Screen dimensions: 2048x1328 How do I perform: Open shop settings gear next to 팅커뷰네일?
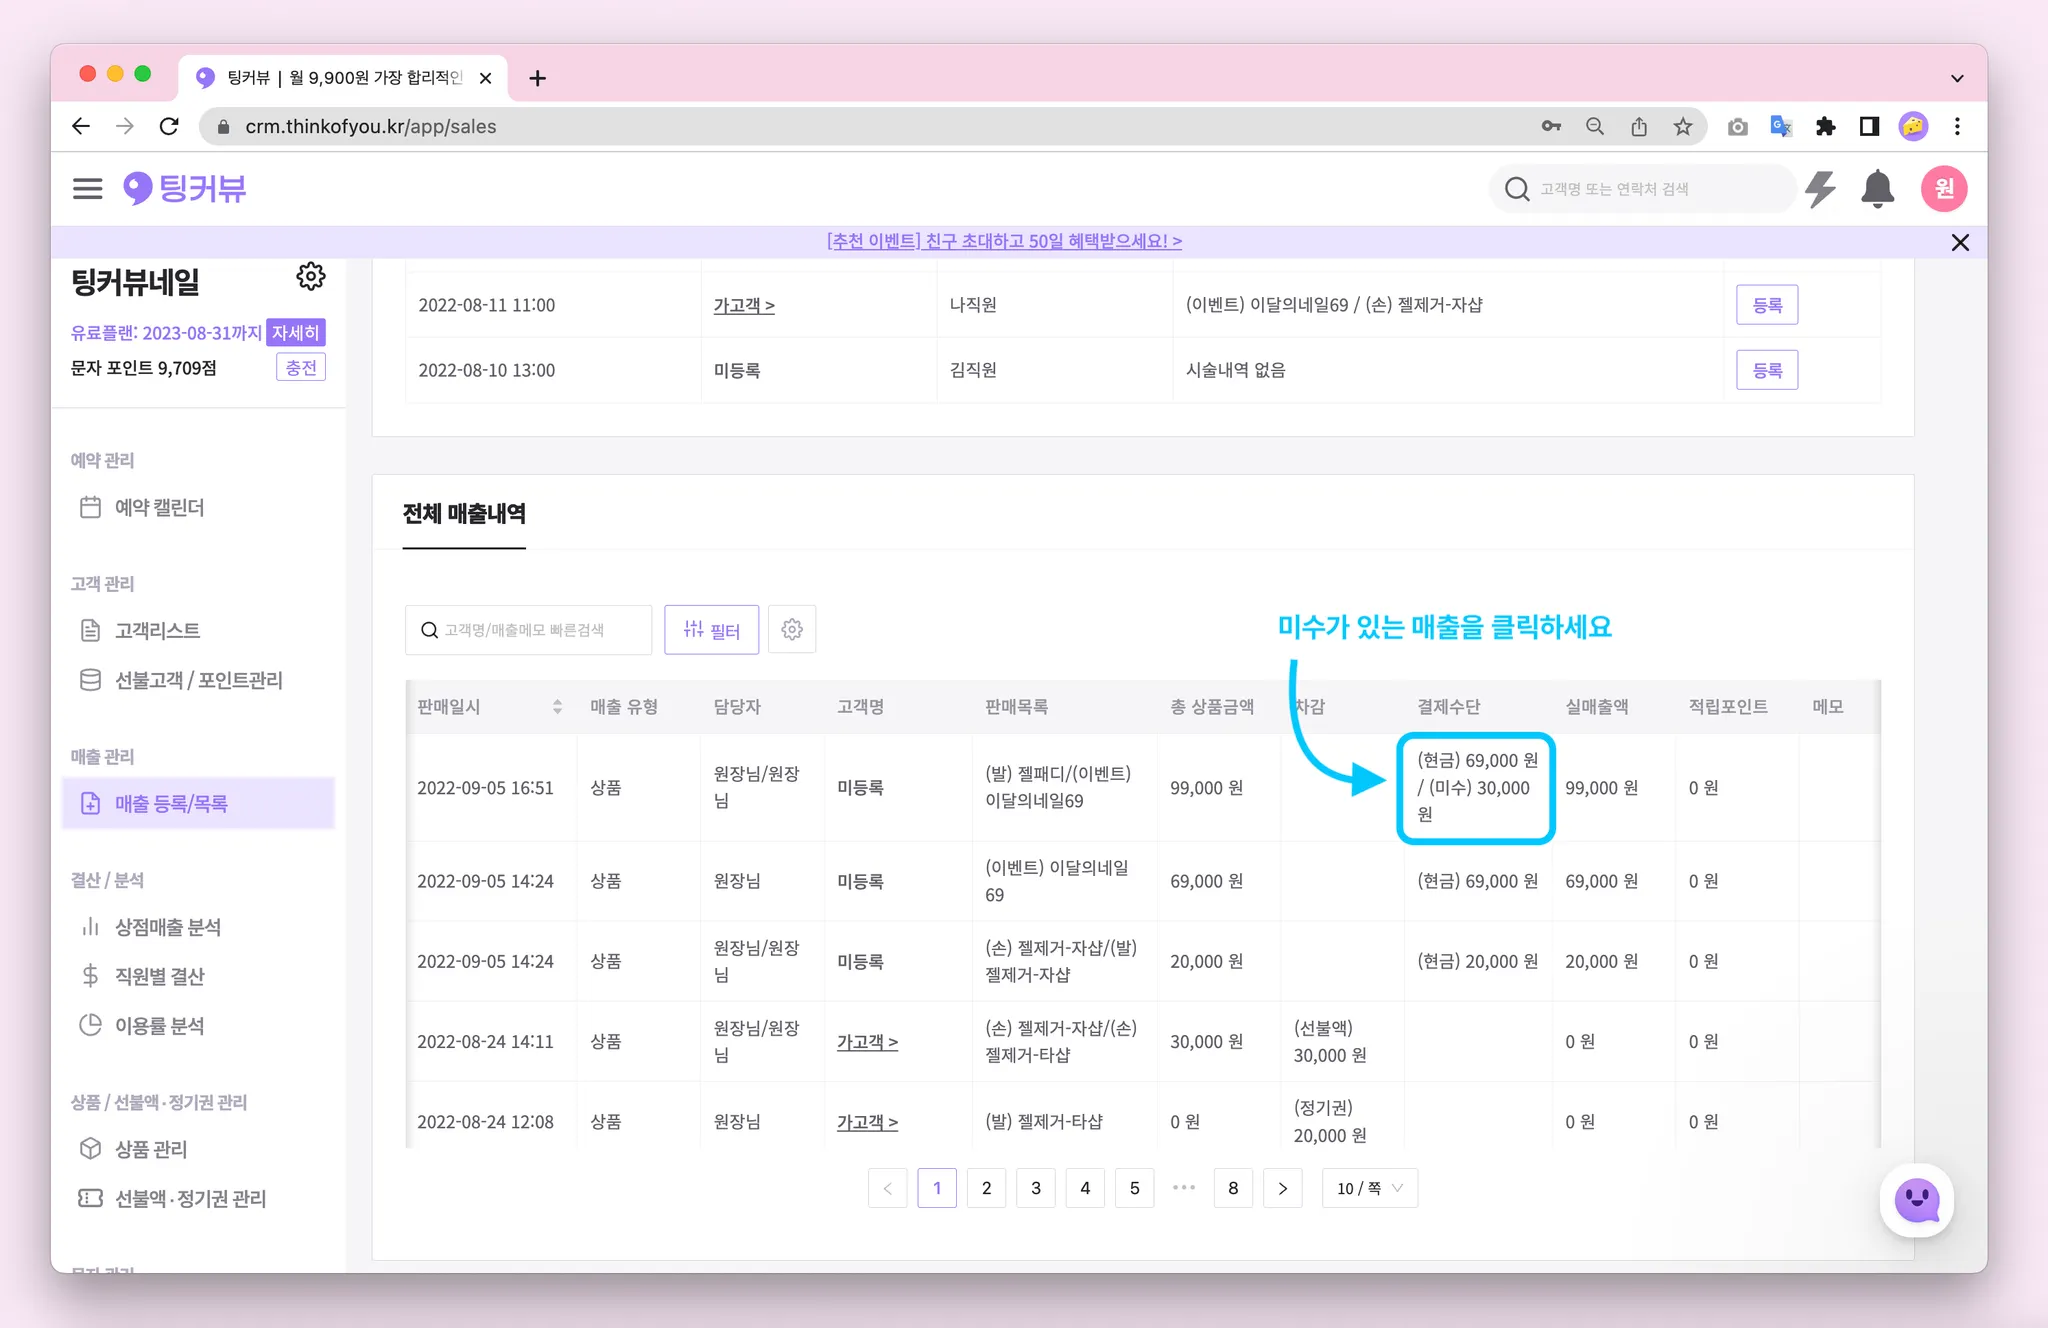pyautogui.click(x=311, y=277)
